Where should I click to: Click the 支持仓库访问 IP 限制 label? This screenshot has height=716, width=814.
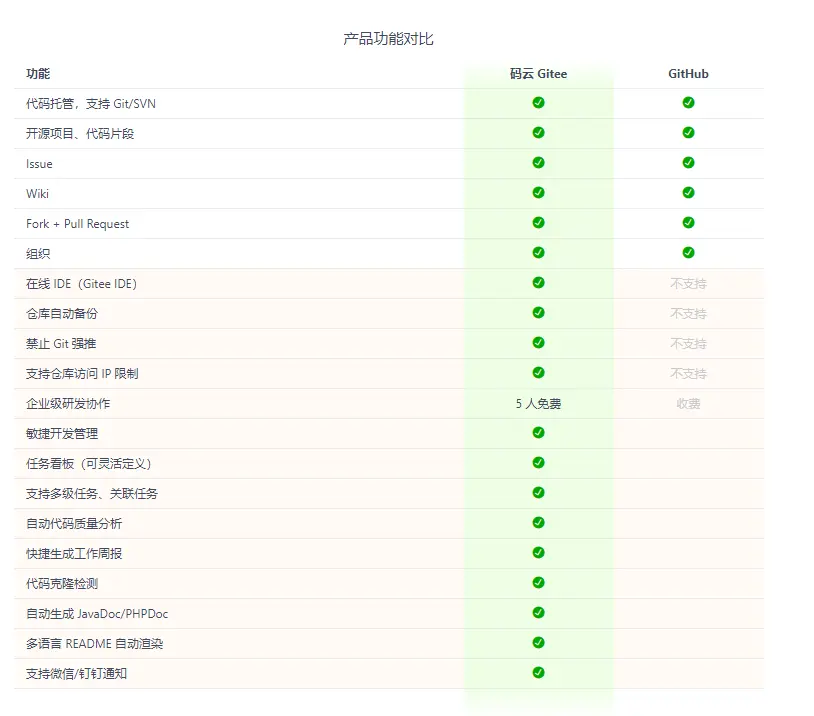click(x=82, y=374)
